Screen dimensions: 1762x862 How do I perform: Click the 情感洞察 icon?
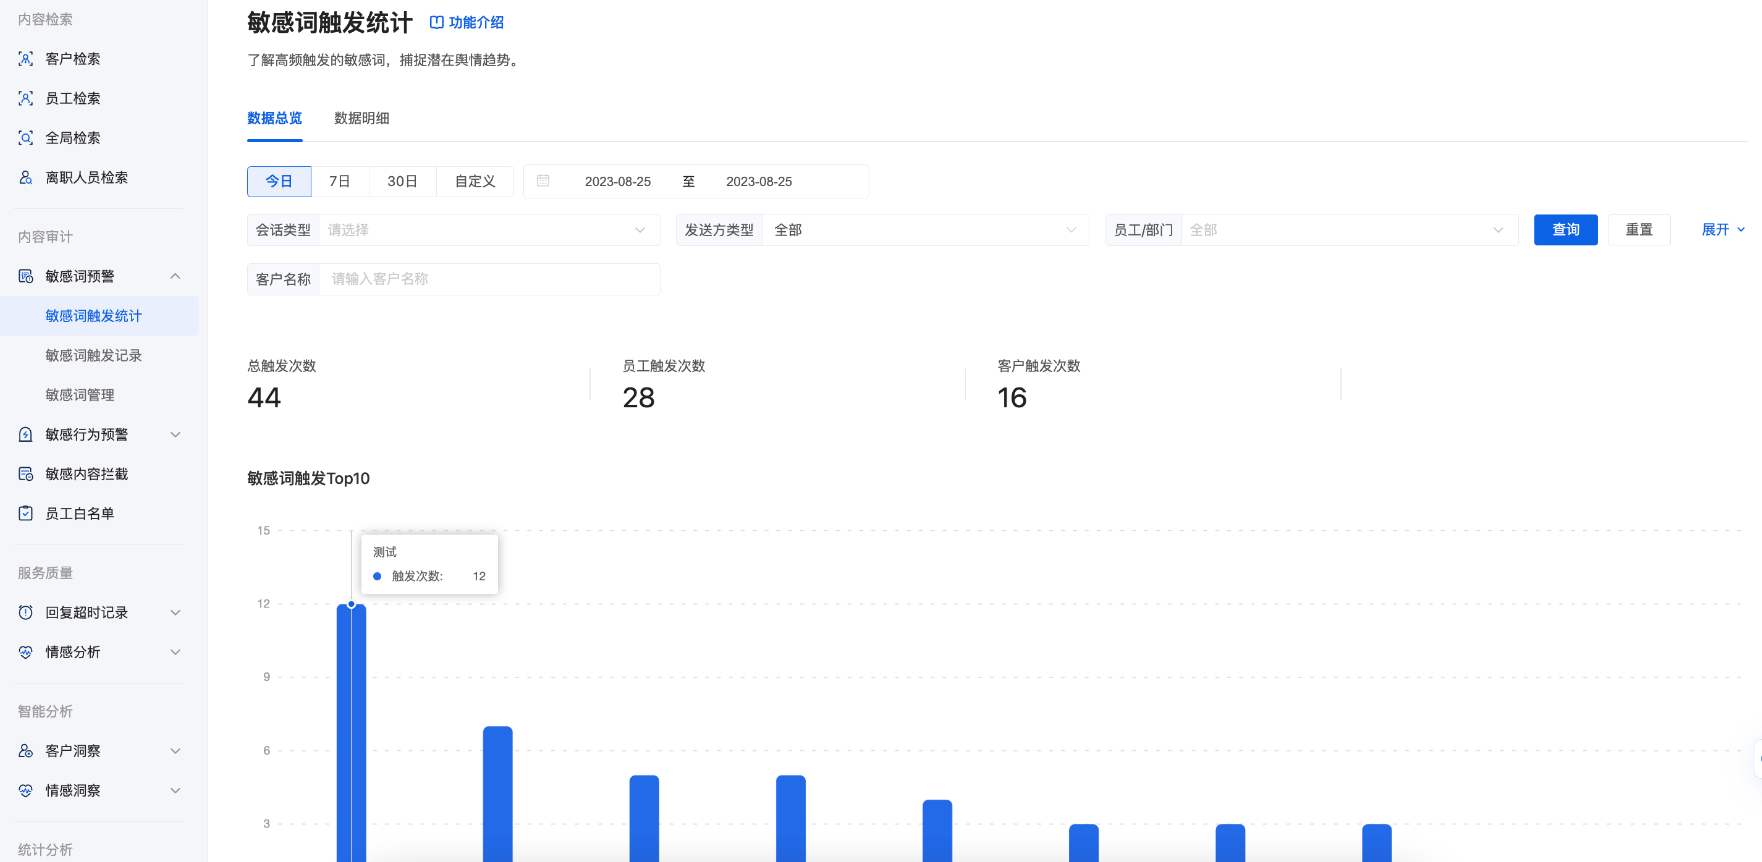tap(26, 790)
